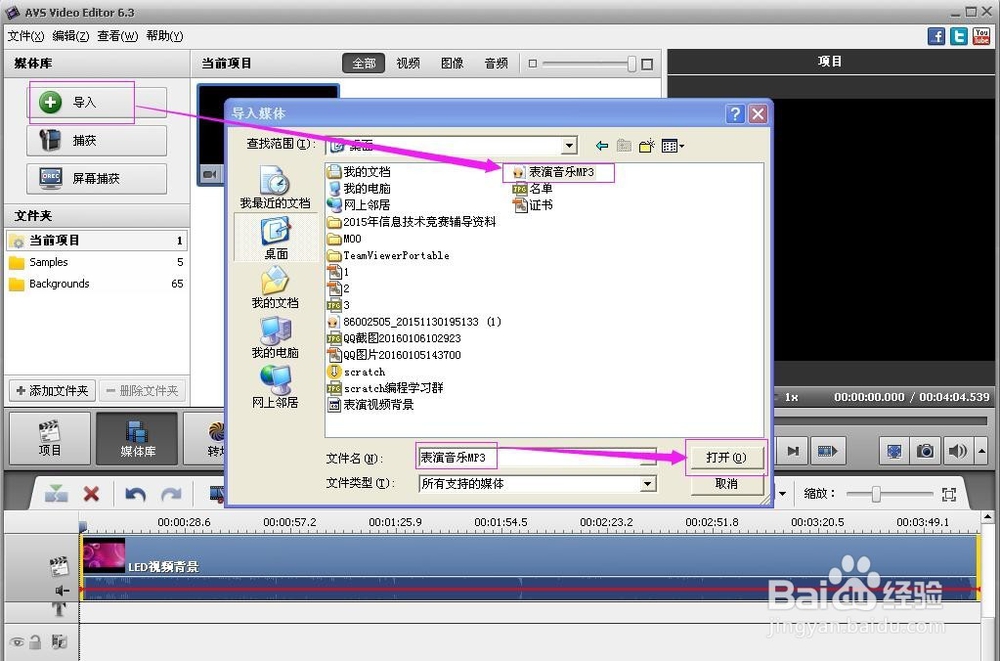The width and height of the screenshot is (1000, 661).
Task: Select the 2015年信息技术竞赛辅导资料 folder
Action: coord(411,222)
